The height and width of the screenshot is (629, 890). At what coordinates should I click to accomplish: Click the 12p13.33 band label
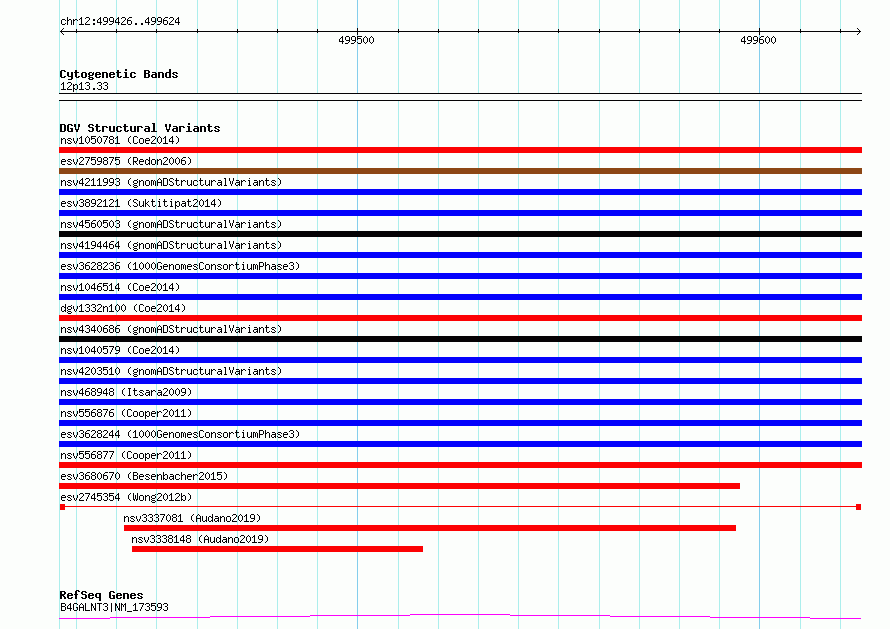tap(84, 86)
